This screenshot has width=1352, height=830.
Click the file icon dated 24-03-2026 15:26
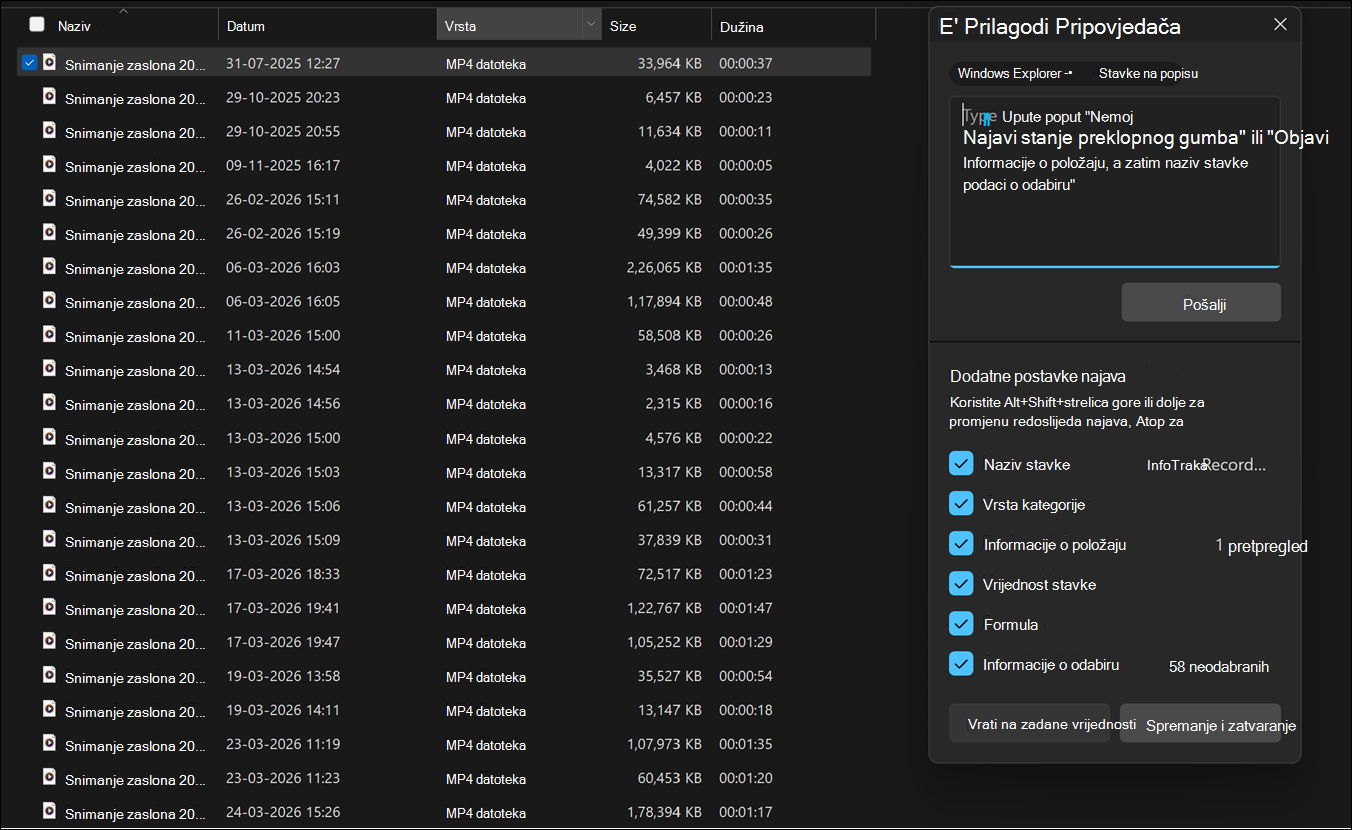49,811
